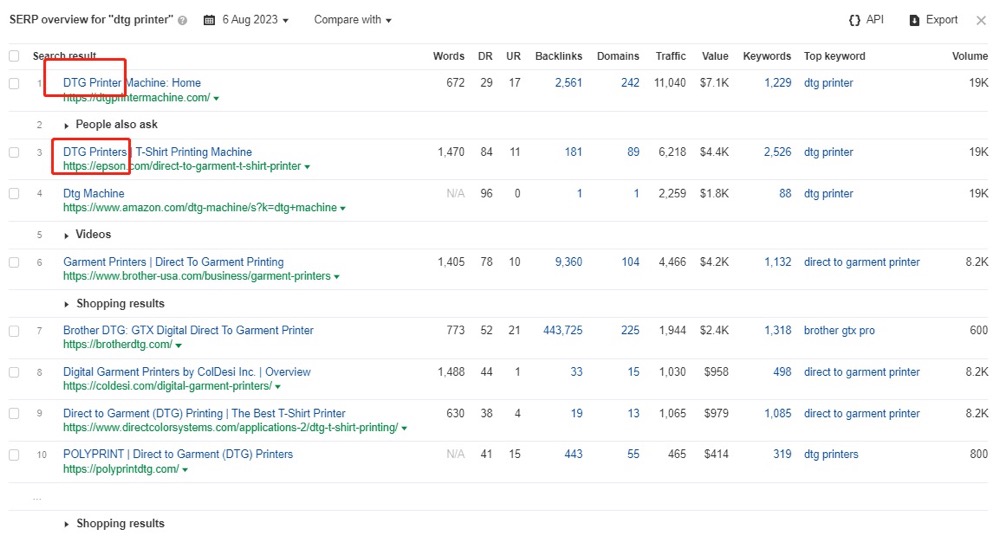This screenshot has height=536, width=1000.
Task: Check the box for DTG Printer Machine: Home
Action: tap(14, 84)
